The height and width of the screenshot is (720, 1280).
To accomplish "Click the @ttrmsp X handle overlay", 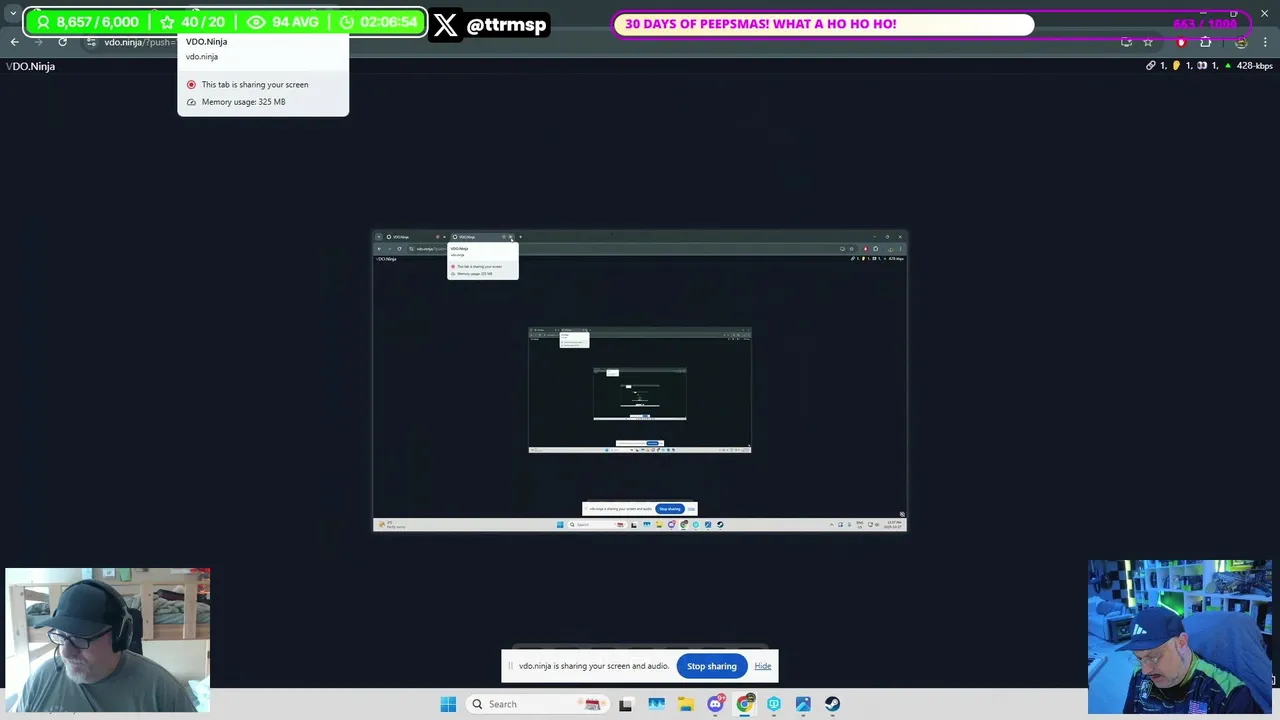I will pos(490,24).
